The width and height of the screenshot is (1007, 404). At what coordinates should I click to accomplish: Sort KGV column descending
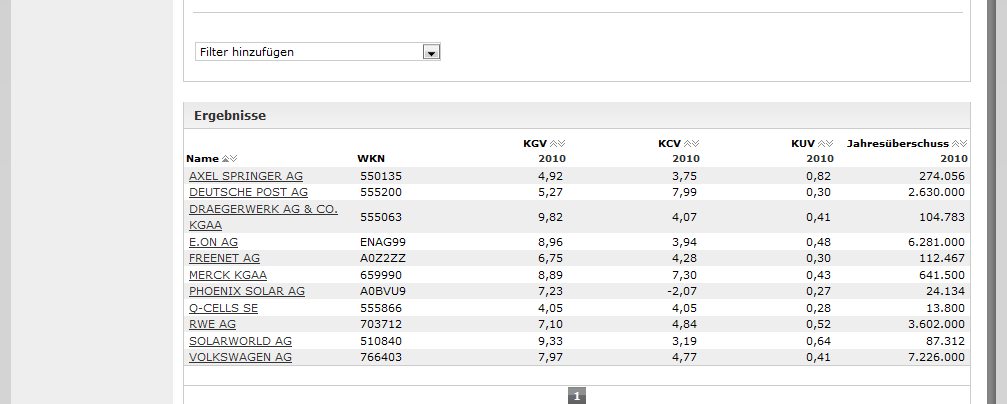coord(562,144)
